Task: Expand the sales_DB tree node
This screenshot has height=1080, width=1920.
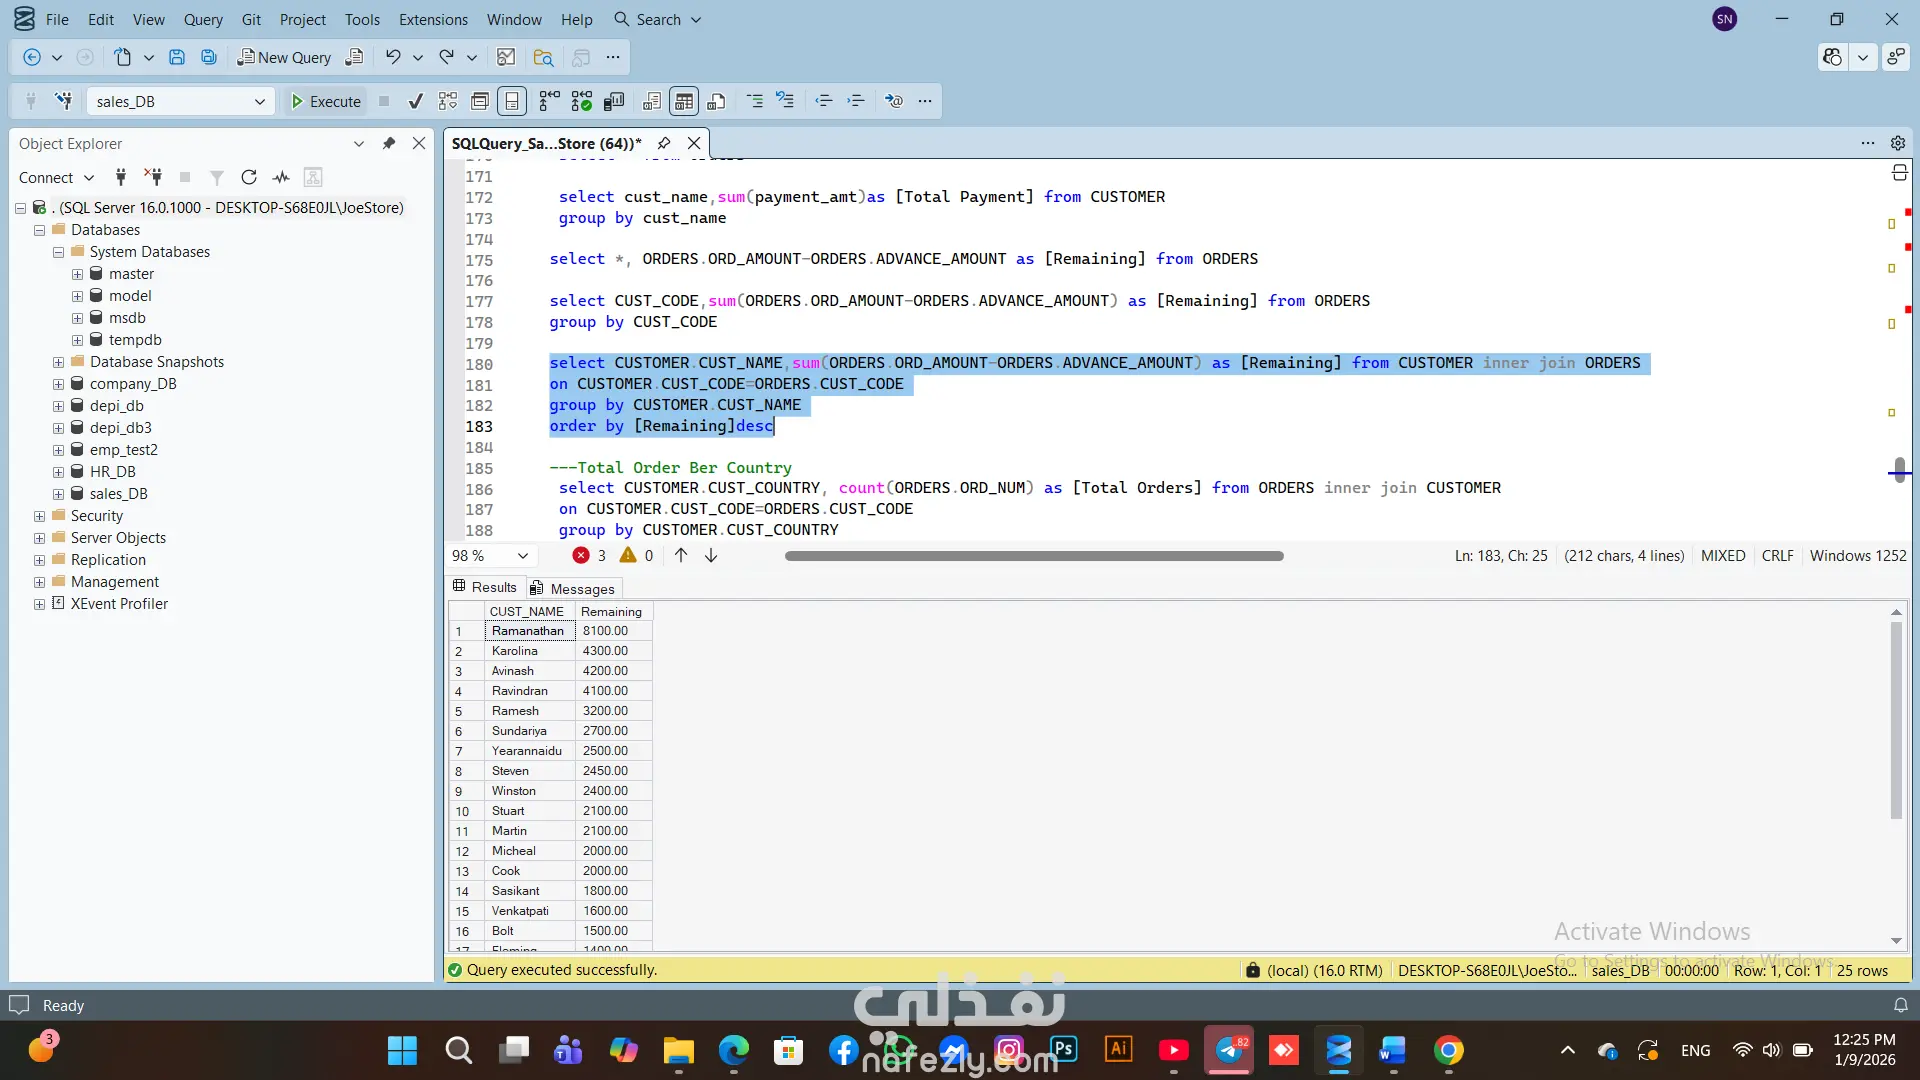Action: (x=58, y=494)
